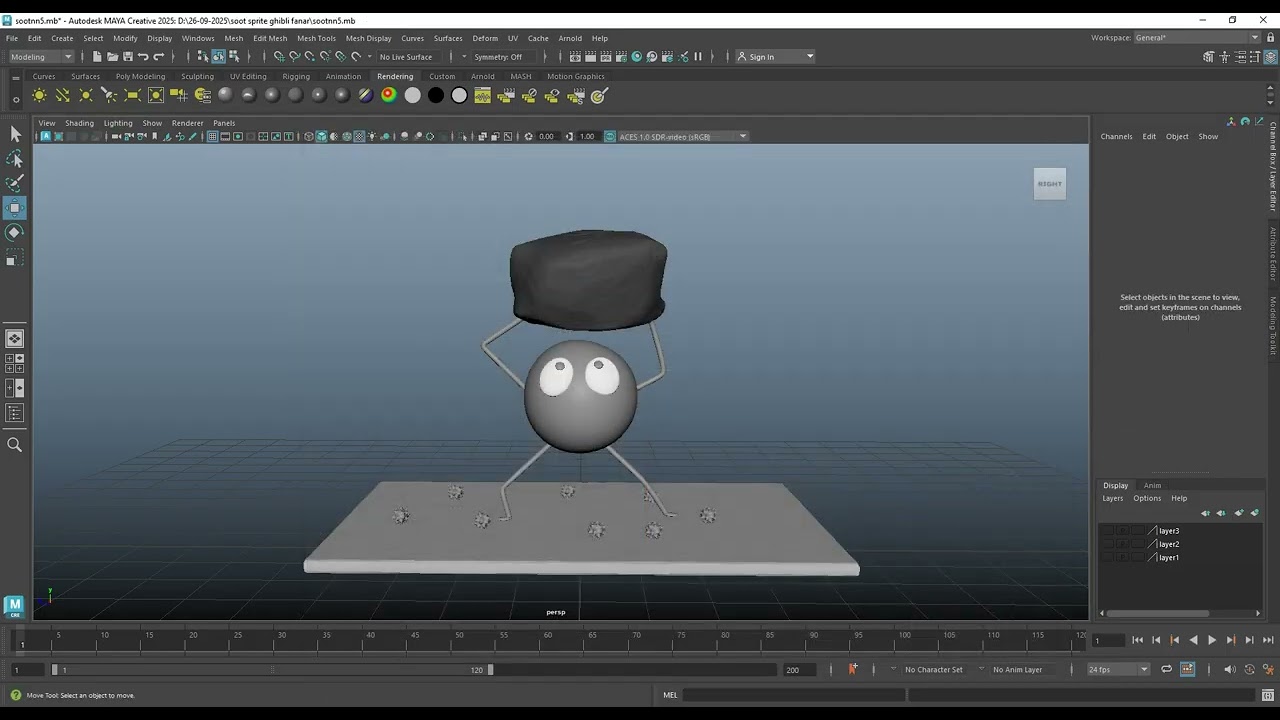Open the Modeling menu set dropdown
The width and height of the screenshot is (1280, 720).
tap(41, 57)
